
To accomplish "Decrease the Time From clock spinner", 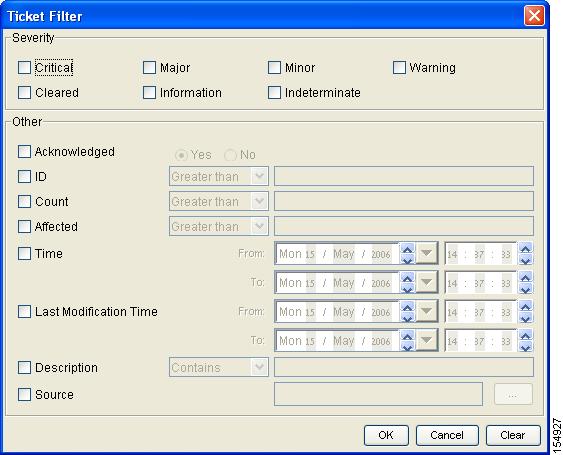I will [x=525, y=259].
